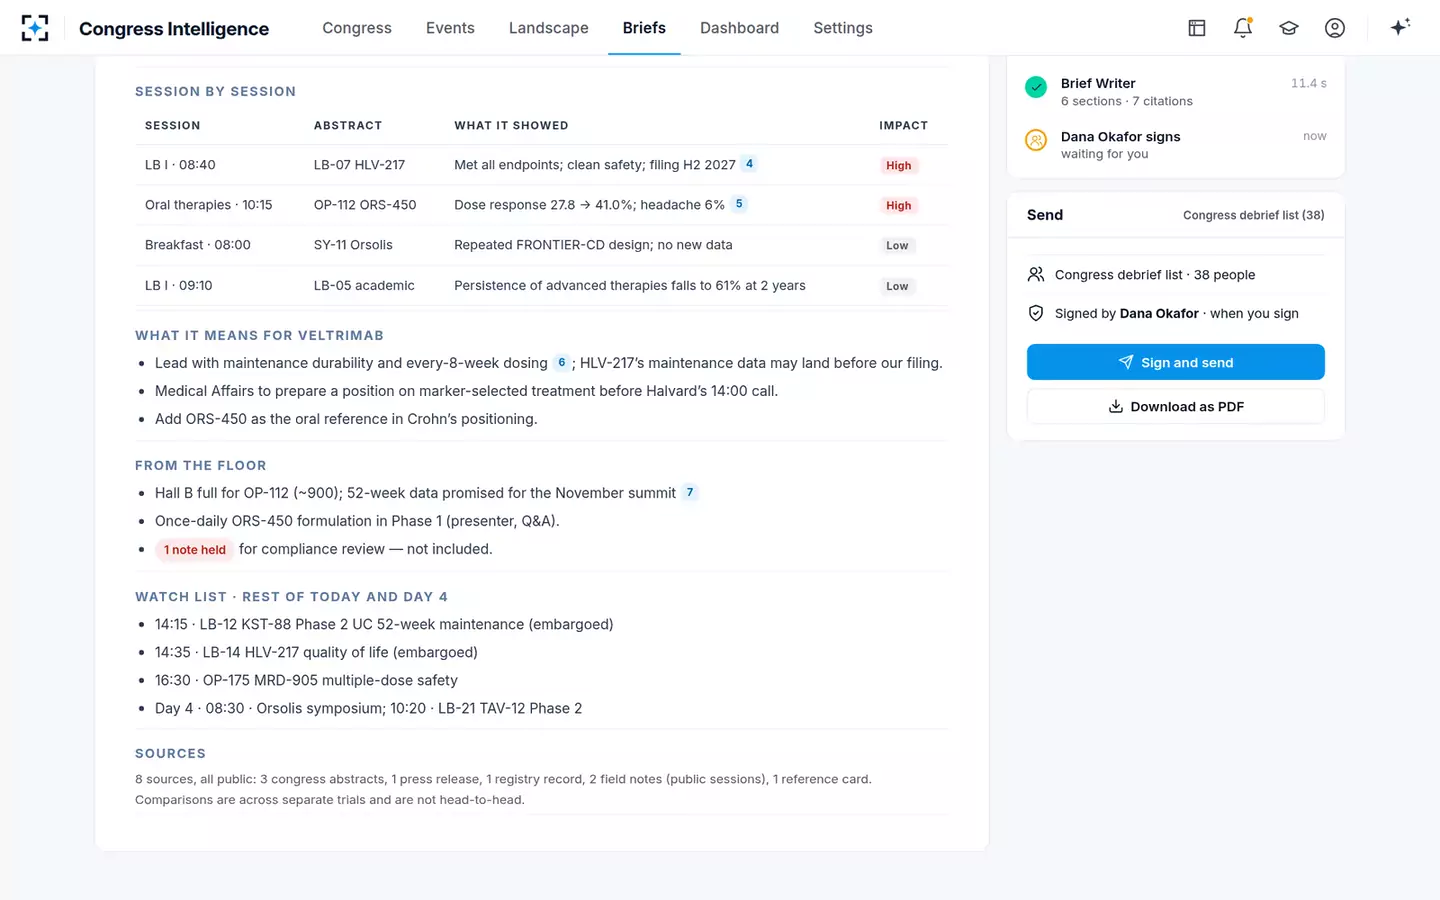This screenshot has width=1440, height=900.
Task: Select the Briefs tab
Action: pyautogui.click(x=644, y=28)
